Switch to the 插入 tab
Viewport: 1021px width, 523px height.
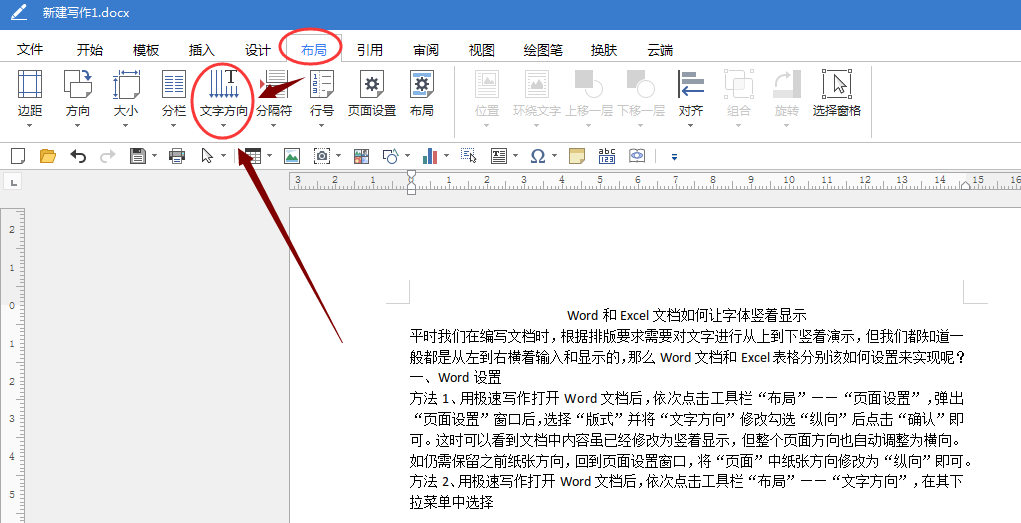(x=201, y=50)
